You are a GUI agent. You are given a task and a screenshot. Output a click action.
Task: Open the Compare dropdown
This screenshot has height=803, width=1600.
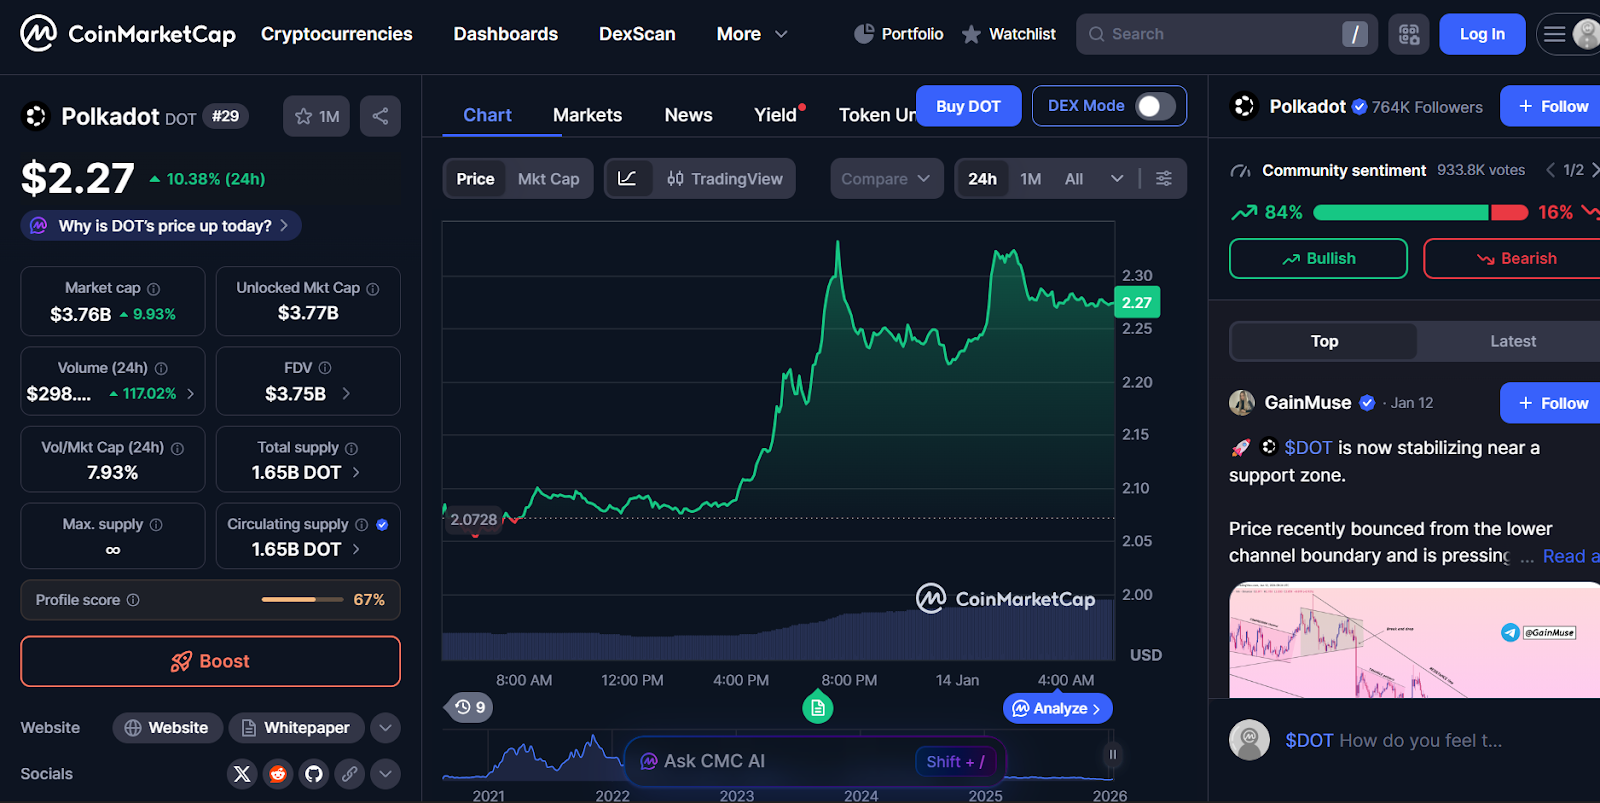click(x=886, y=179)
